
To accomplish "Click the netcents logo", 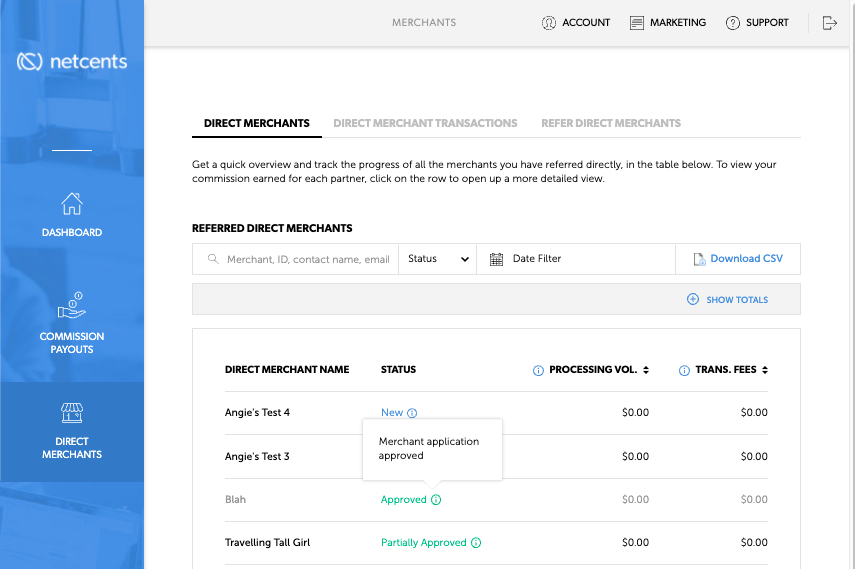I will tap(71, 61).
